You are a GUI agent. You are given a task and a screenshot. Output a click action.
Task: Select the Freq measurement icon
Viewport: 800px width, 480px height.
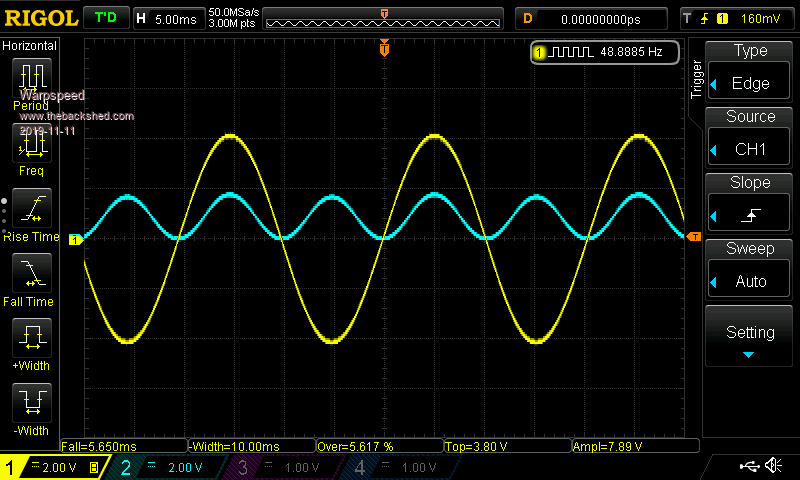(x=32, y=144)
